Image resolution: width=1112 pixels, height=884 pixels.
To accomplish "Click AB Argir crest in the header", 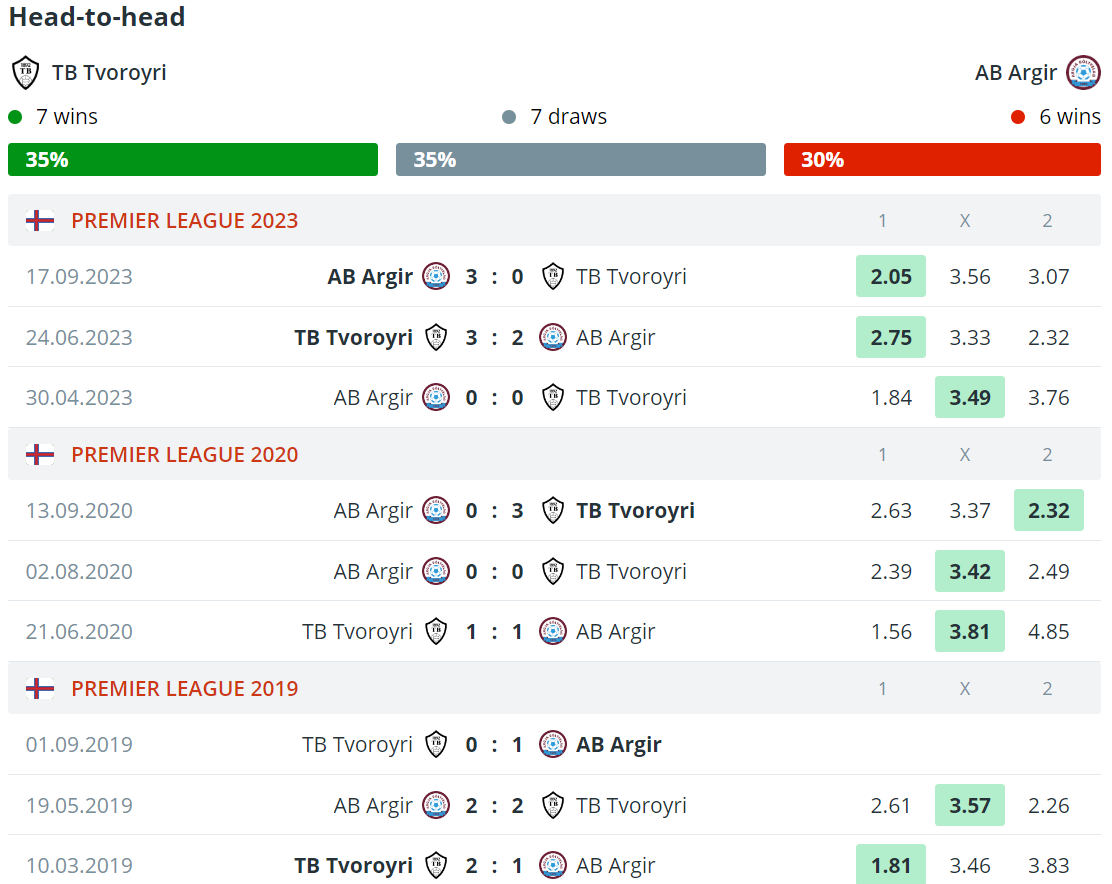I will click(x=1083, y=73).
